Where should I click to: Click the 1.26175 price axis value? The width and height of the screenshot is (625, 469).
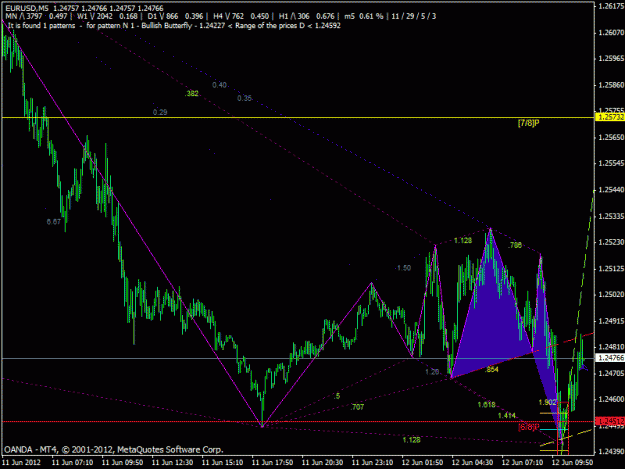(611, 6)
